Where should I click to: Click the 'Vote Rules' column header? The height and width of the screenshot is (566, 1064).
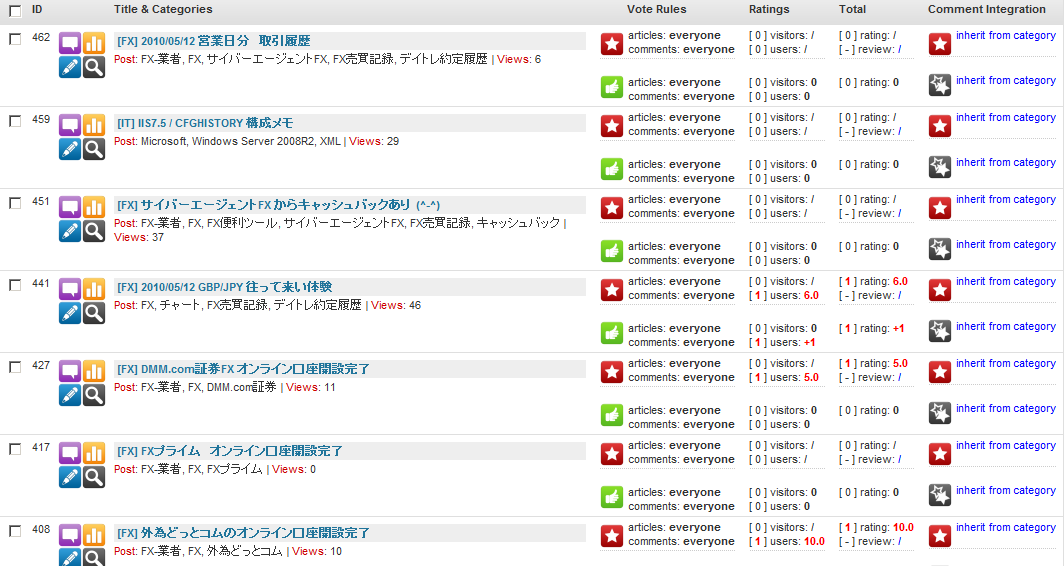(656, 9)
